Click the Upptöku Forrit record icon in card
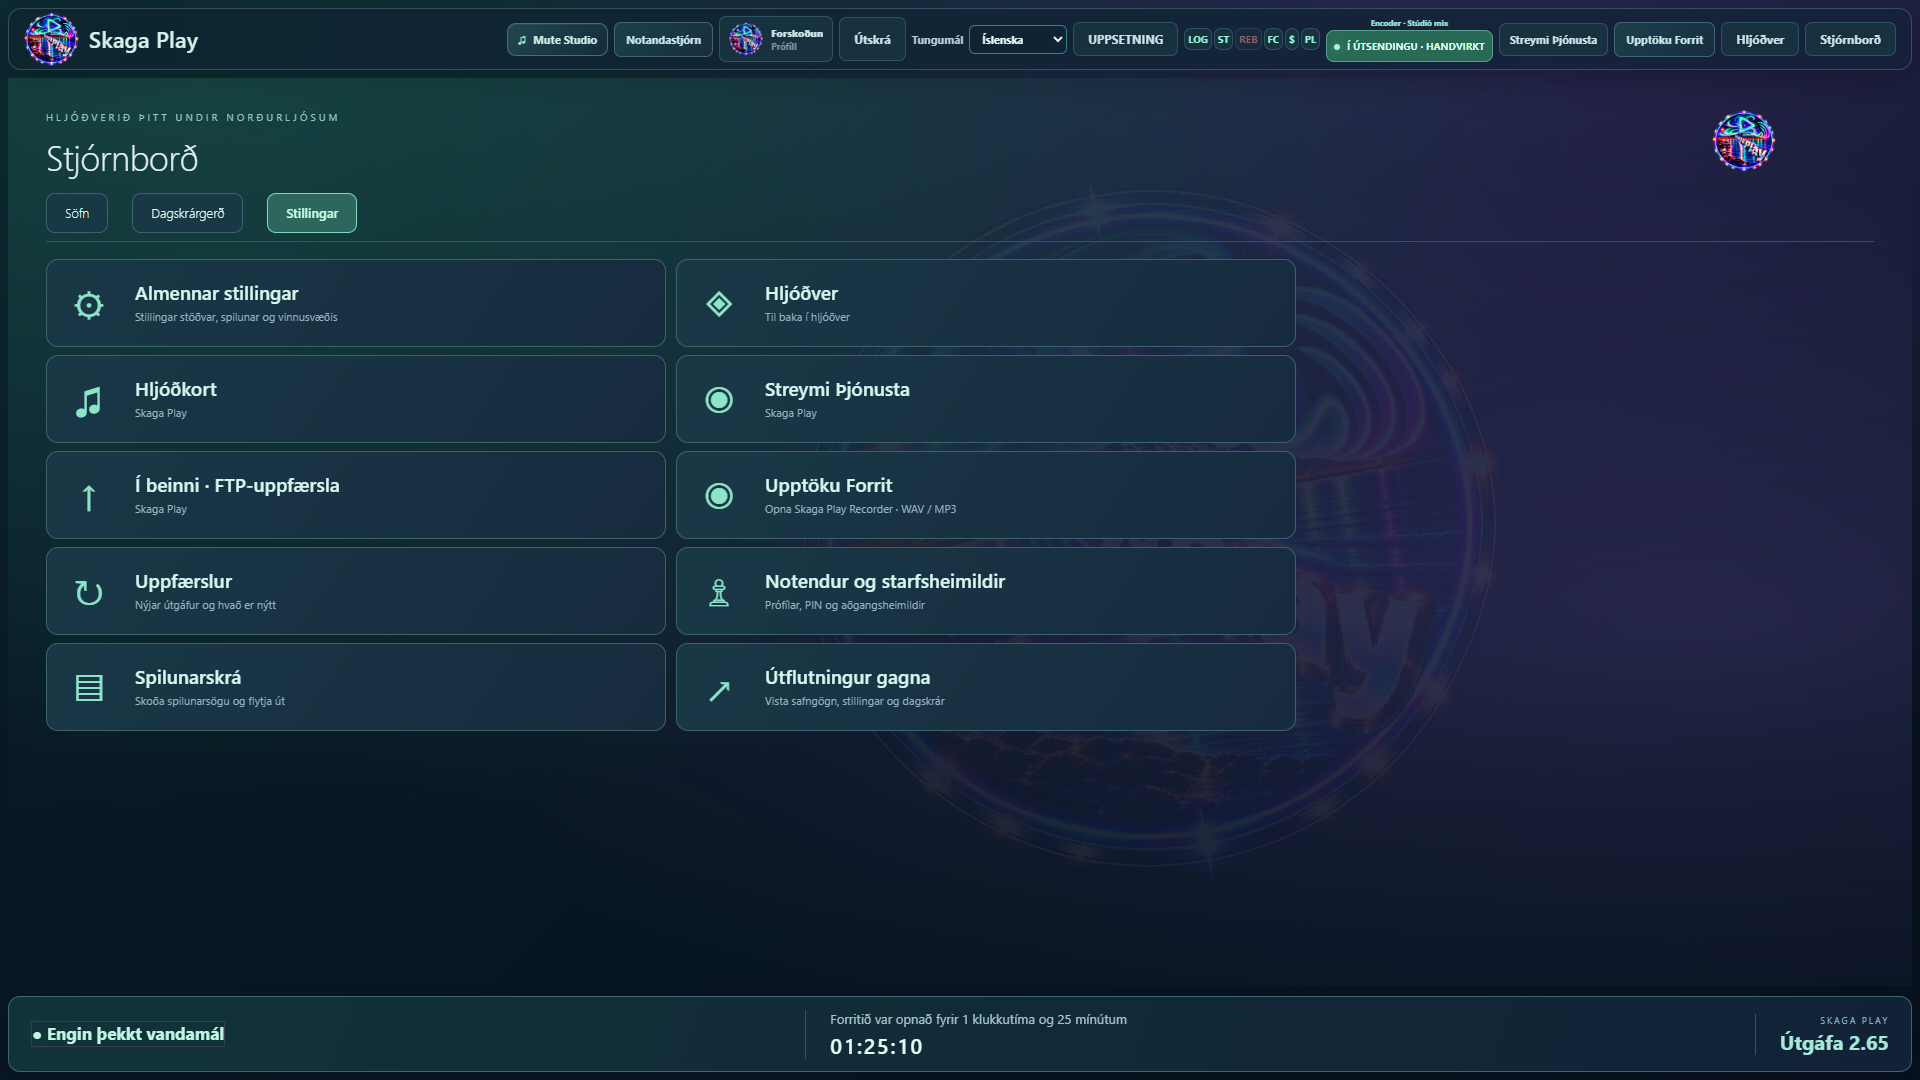Screen dimensions: 1920x1080 719,496
